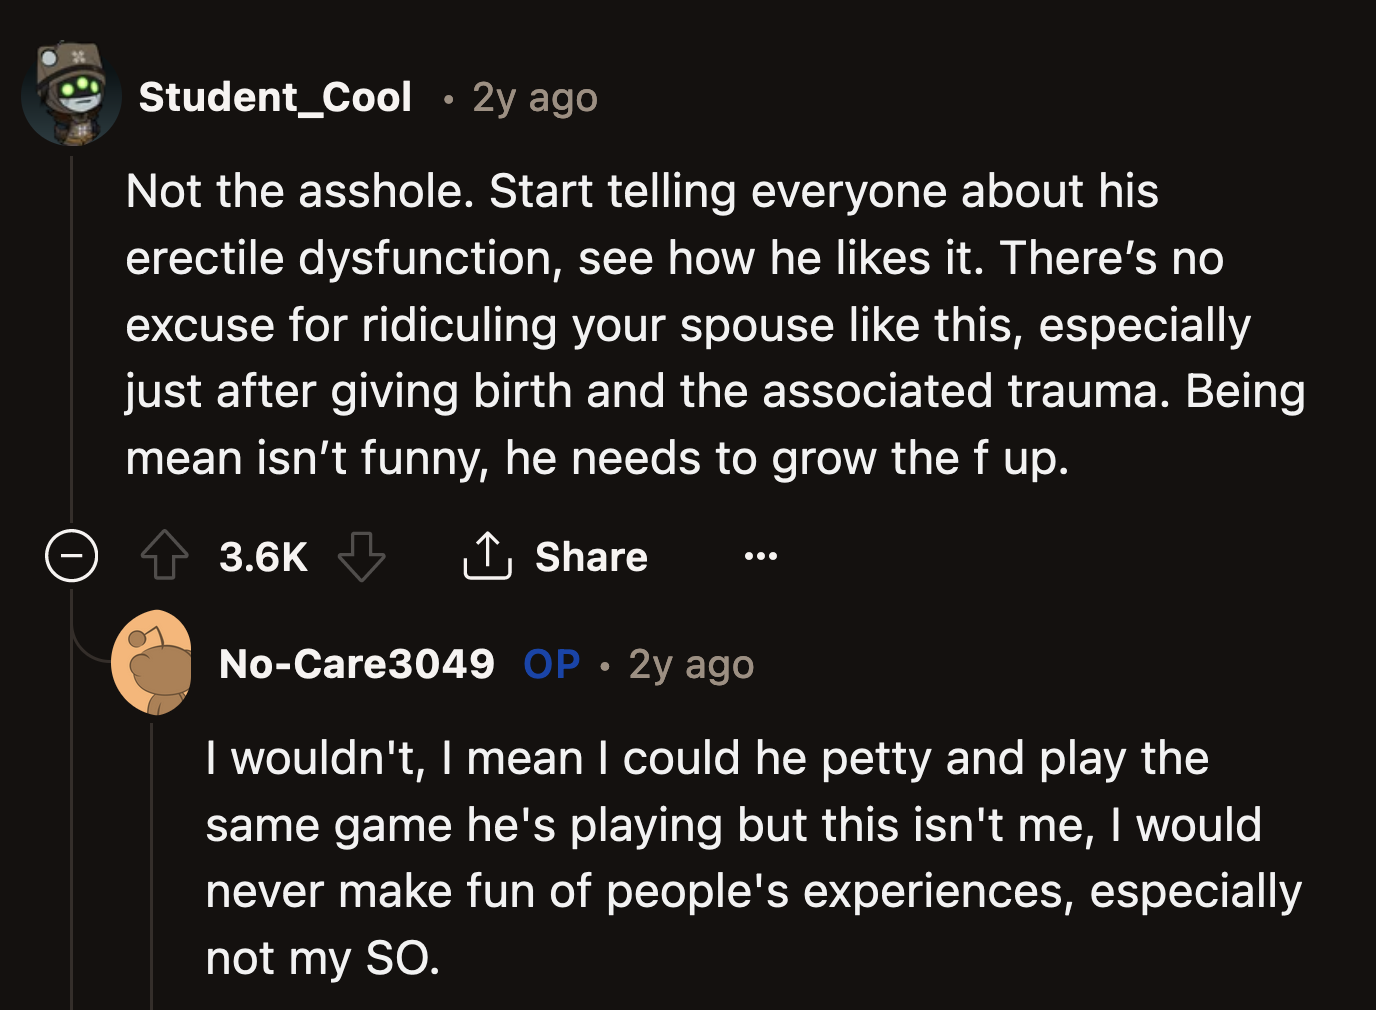Viewport: 1376px width, 1010px height.
Task: Toggle thread collapse for the top comment
Action: 71,556
